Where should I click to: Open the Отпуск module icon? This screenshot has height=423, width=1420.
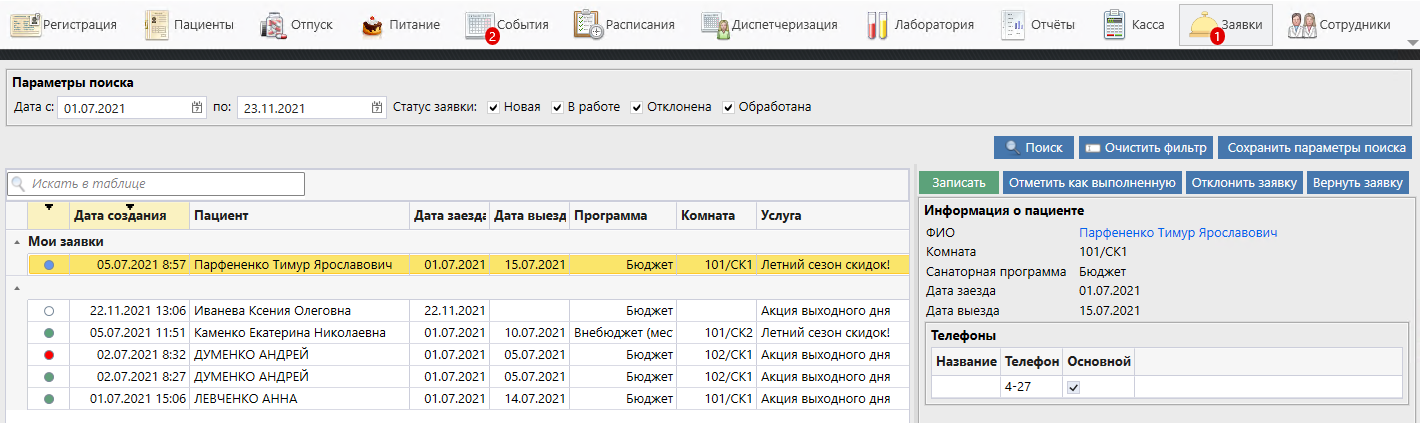[273, 25]
